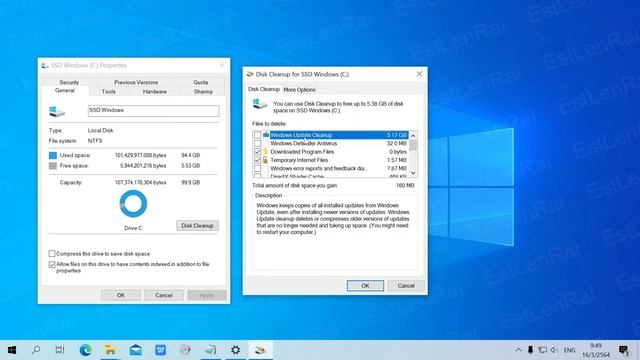The image size is (640, 360).
Task: Click Windows Update Cleanup item icon
Action: 266,135
